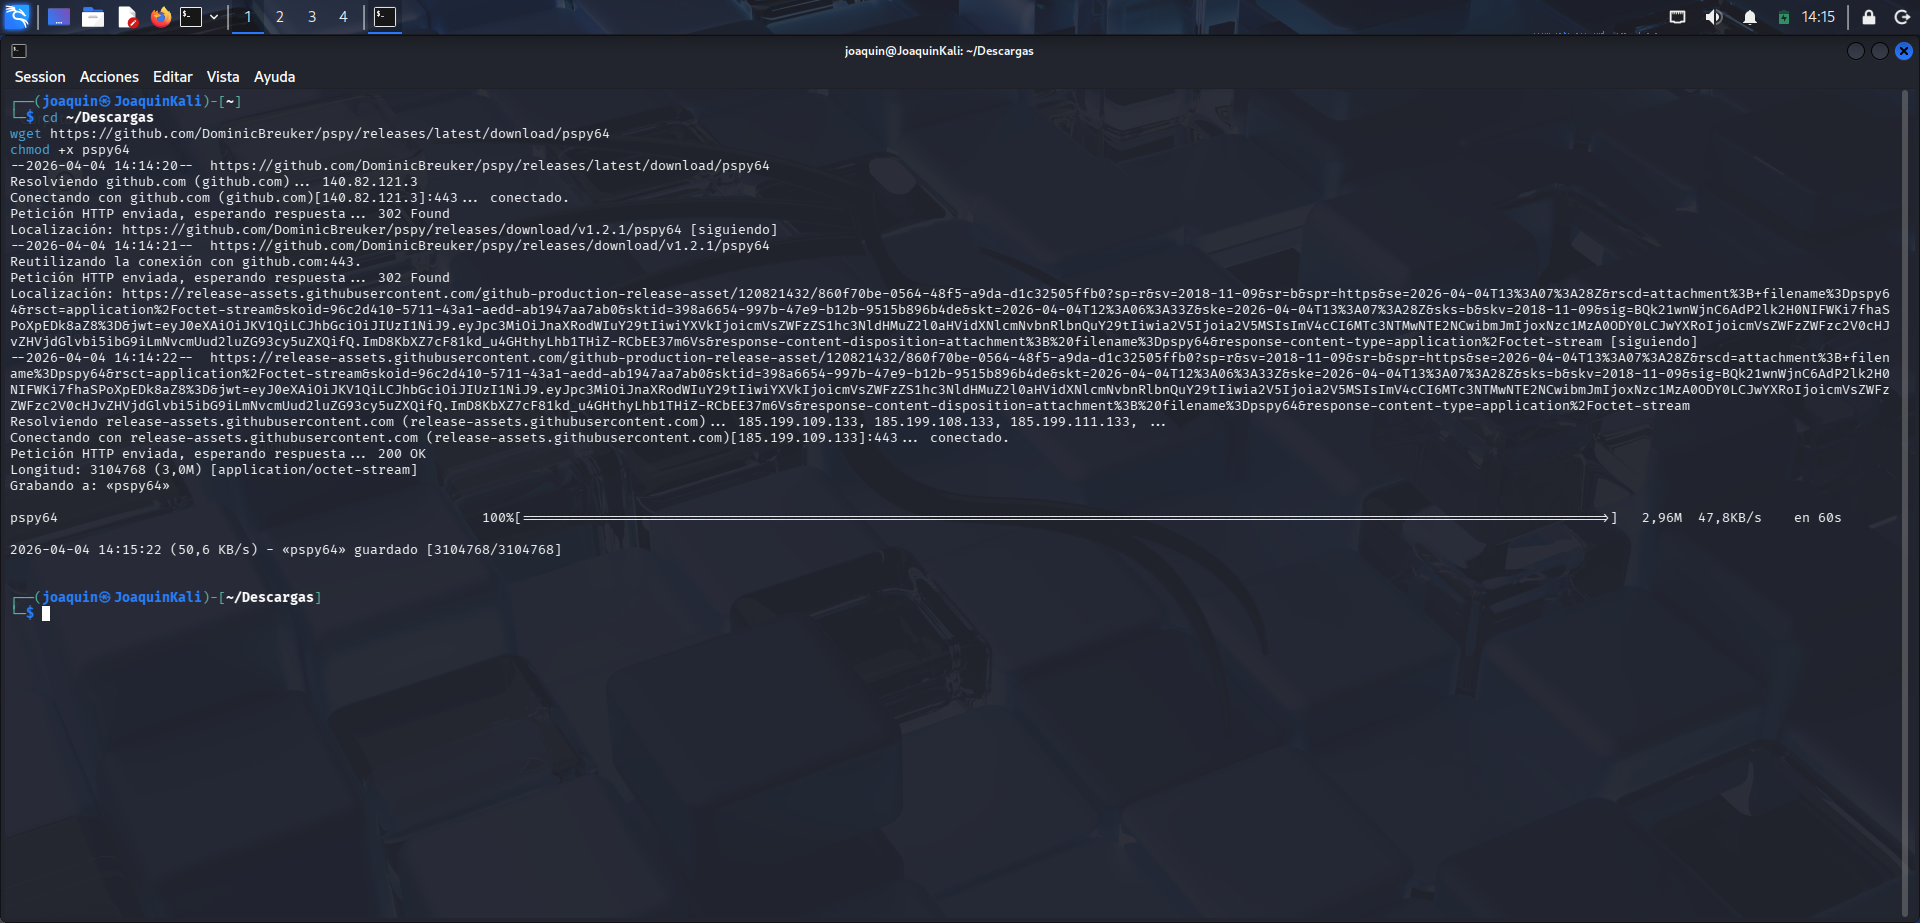Open the Vista menu
Screen dimensions: 1920x923
pyautogui.click(x=222, y=76)
